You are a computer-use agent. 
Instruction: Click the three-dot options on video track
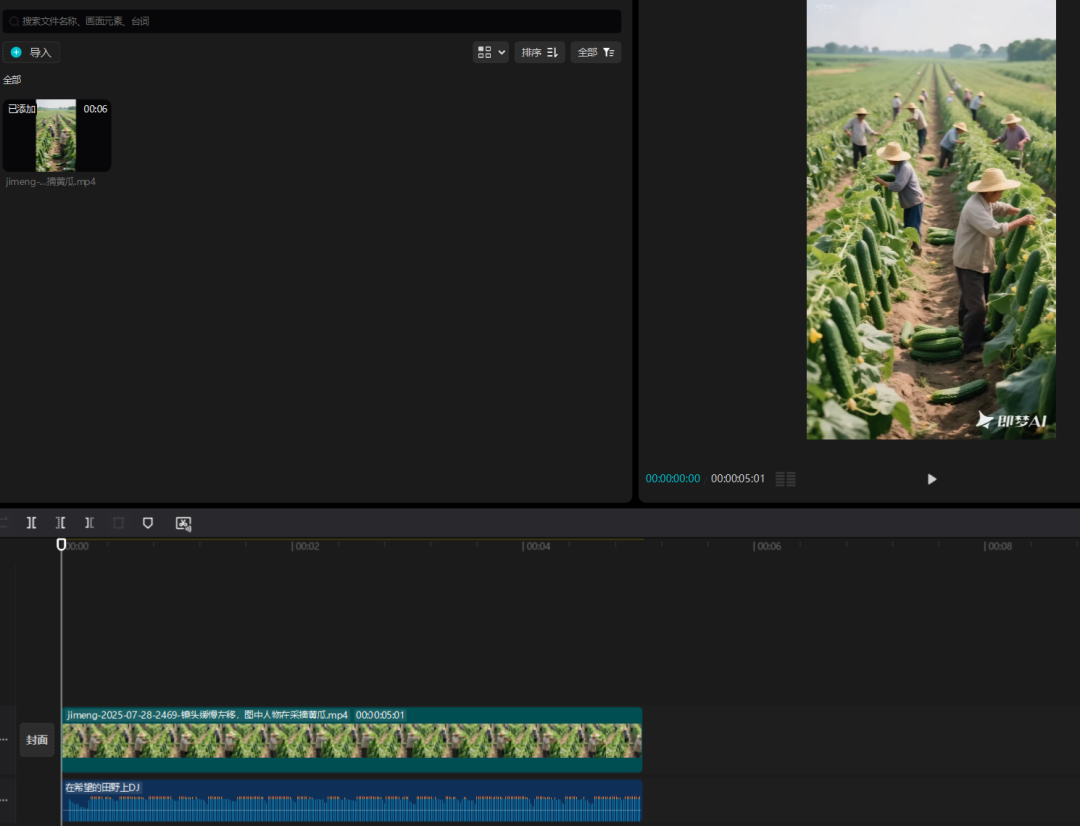[x=4, y=740]
